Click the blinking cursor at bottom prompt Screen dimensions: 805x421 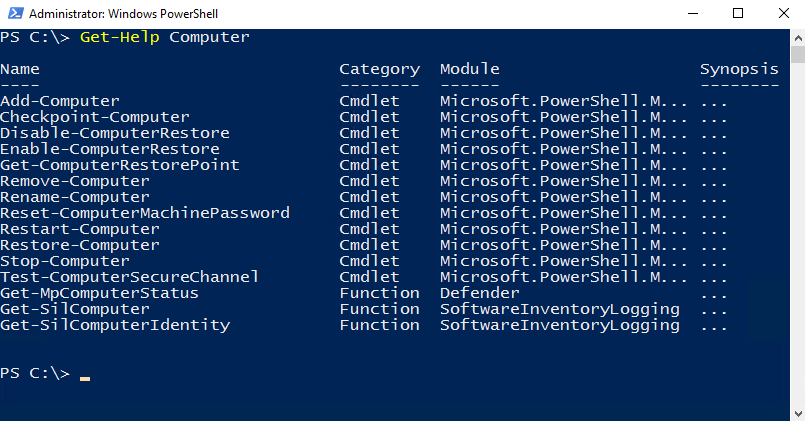(x=85, y=379)
